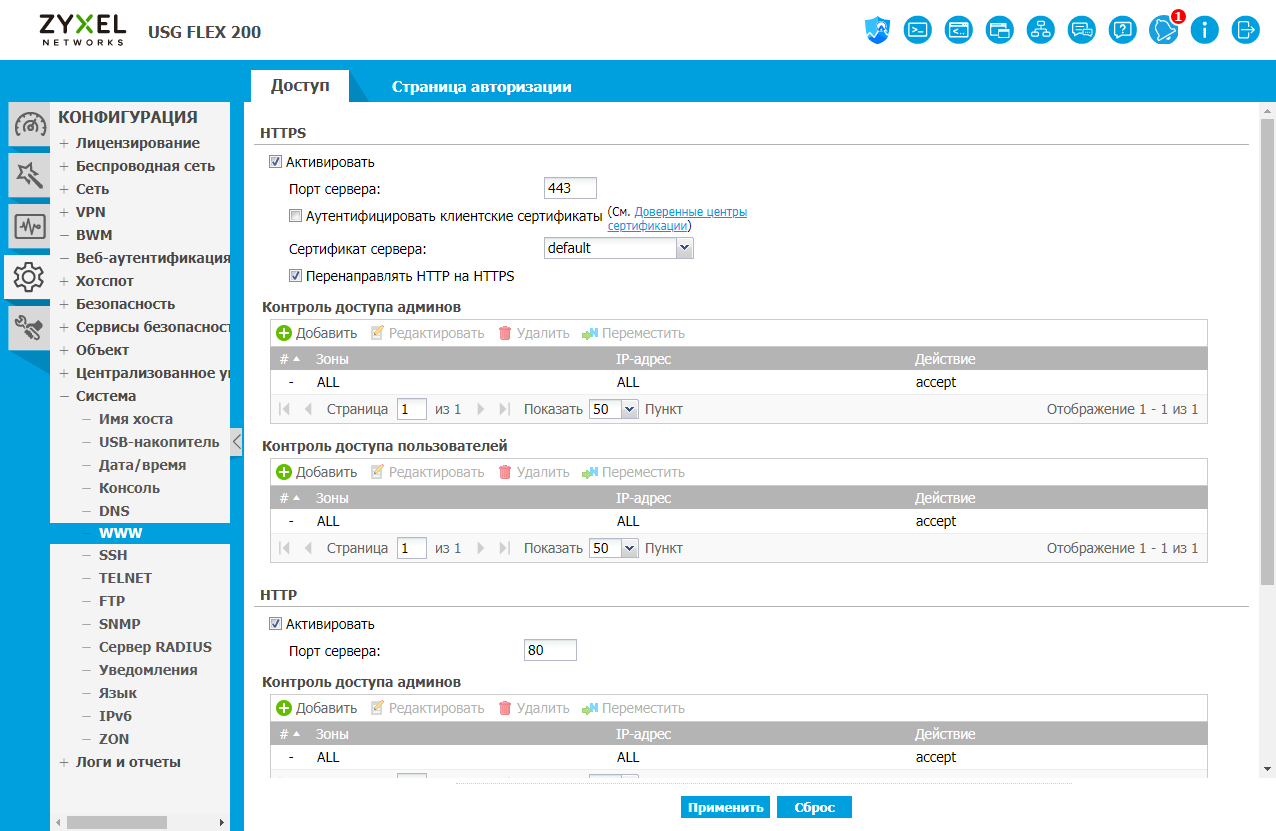Expand the VPN tree node
The height and width of the screenshot is (831, 1276).
click(63, 212)
